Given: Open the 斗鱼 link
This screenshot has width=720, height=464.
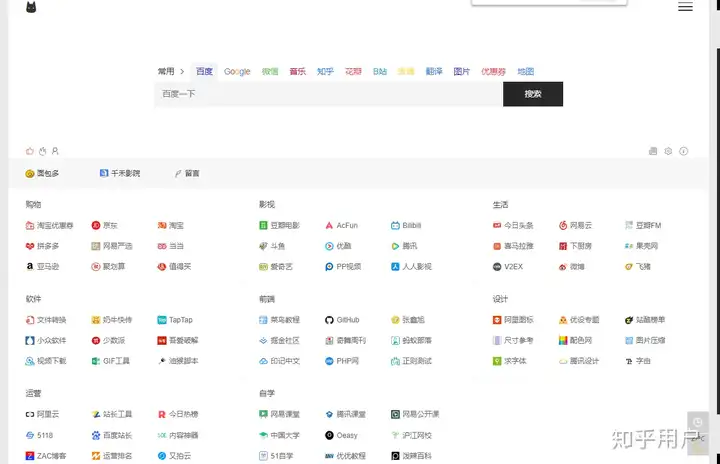Looking at the screenshot, I should 272,246.
